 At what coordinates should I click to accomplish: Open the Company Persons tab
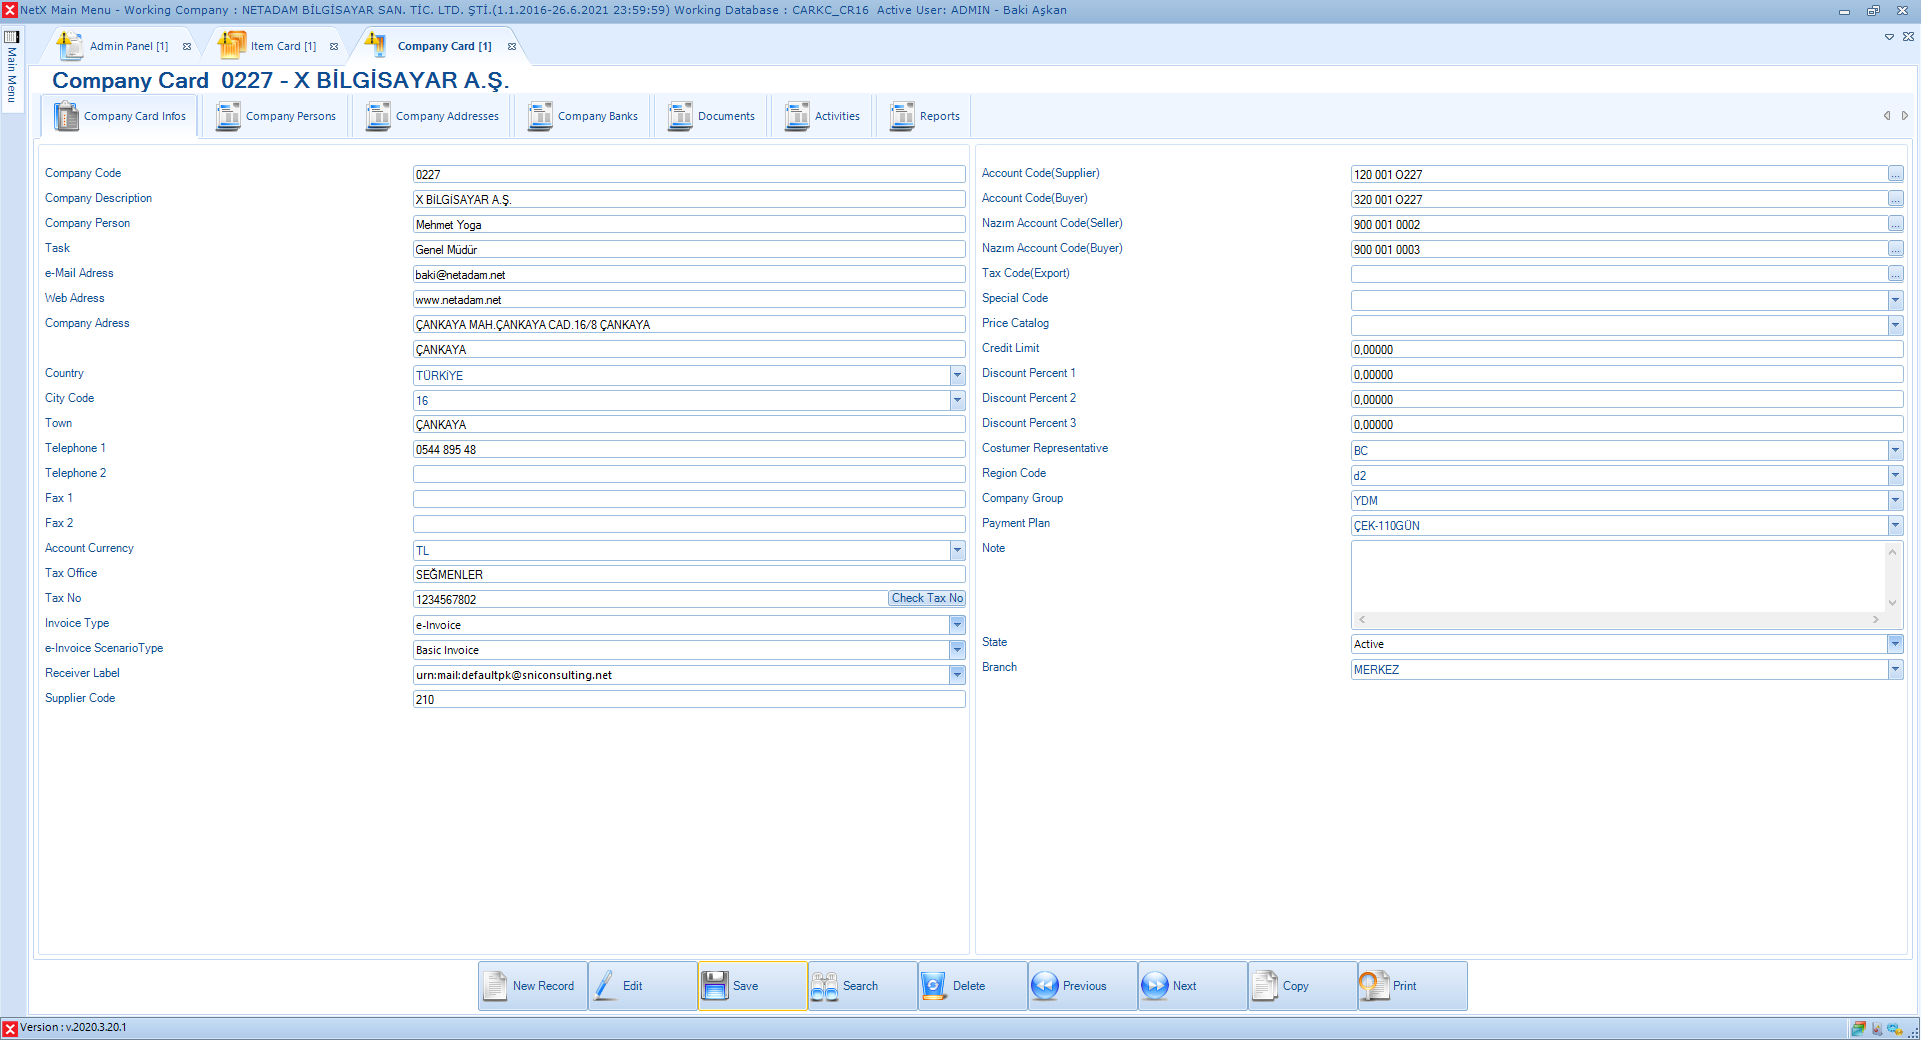(x=276, y=117)
